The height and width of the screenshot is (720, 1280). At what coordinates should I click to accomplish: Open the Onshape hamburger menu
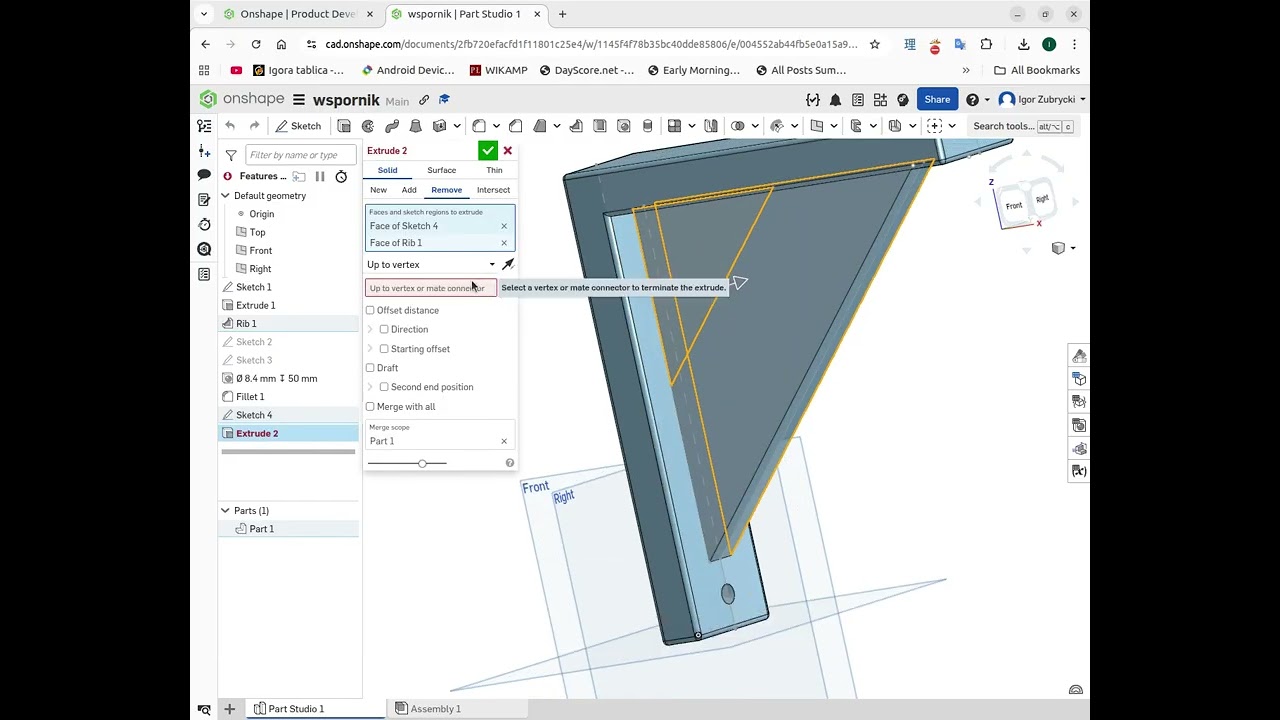(298, 100)
